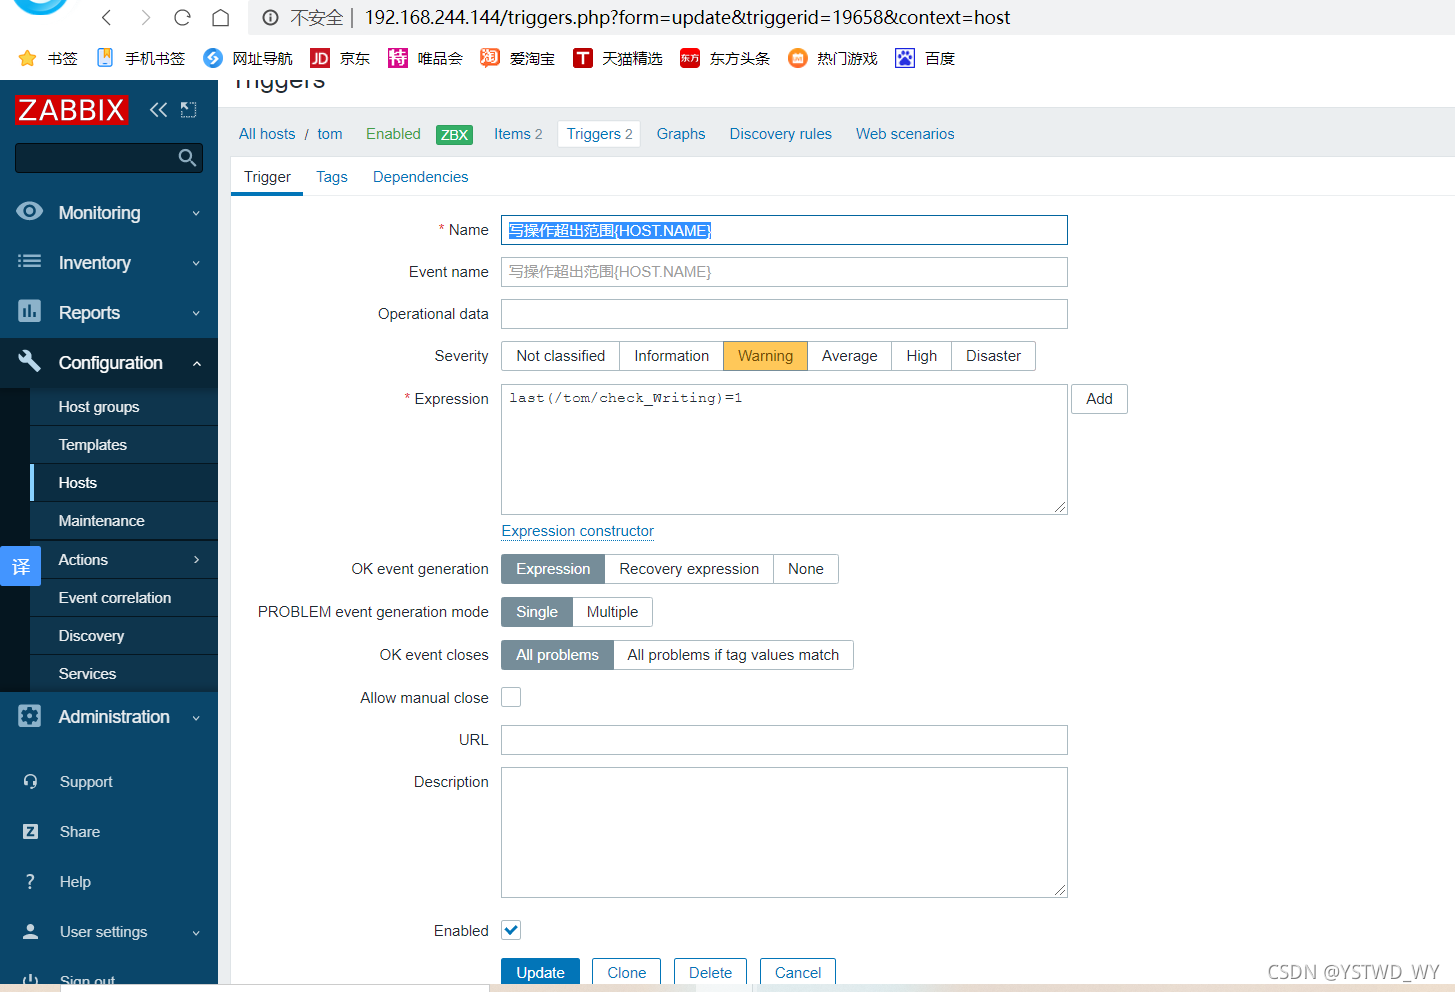Toggle the Enabled checkbox
The height and width of the screenshot is (992, 1455).
(x=511, y=930)
